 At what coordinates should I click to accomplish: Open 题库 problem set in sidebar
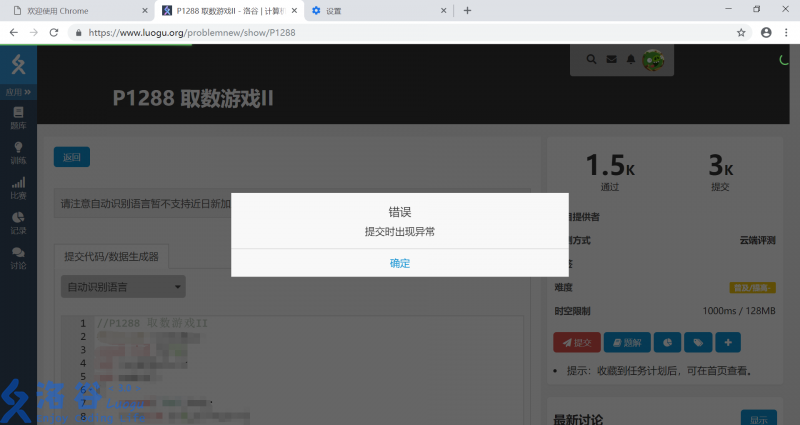18,118
